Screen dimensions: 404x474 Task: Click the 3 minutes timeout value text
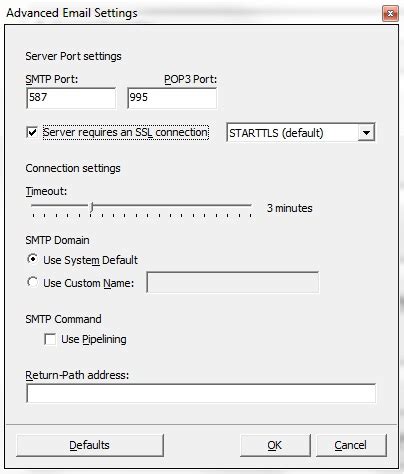click(290, 208)
